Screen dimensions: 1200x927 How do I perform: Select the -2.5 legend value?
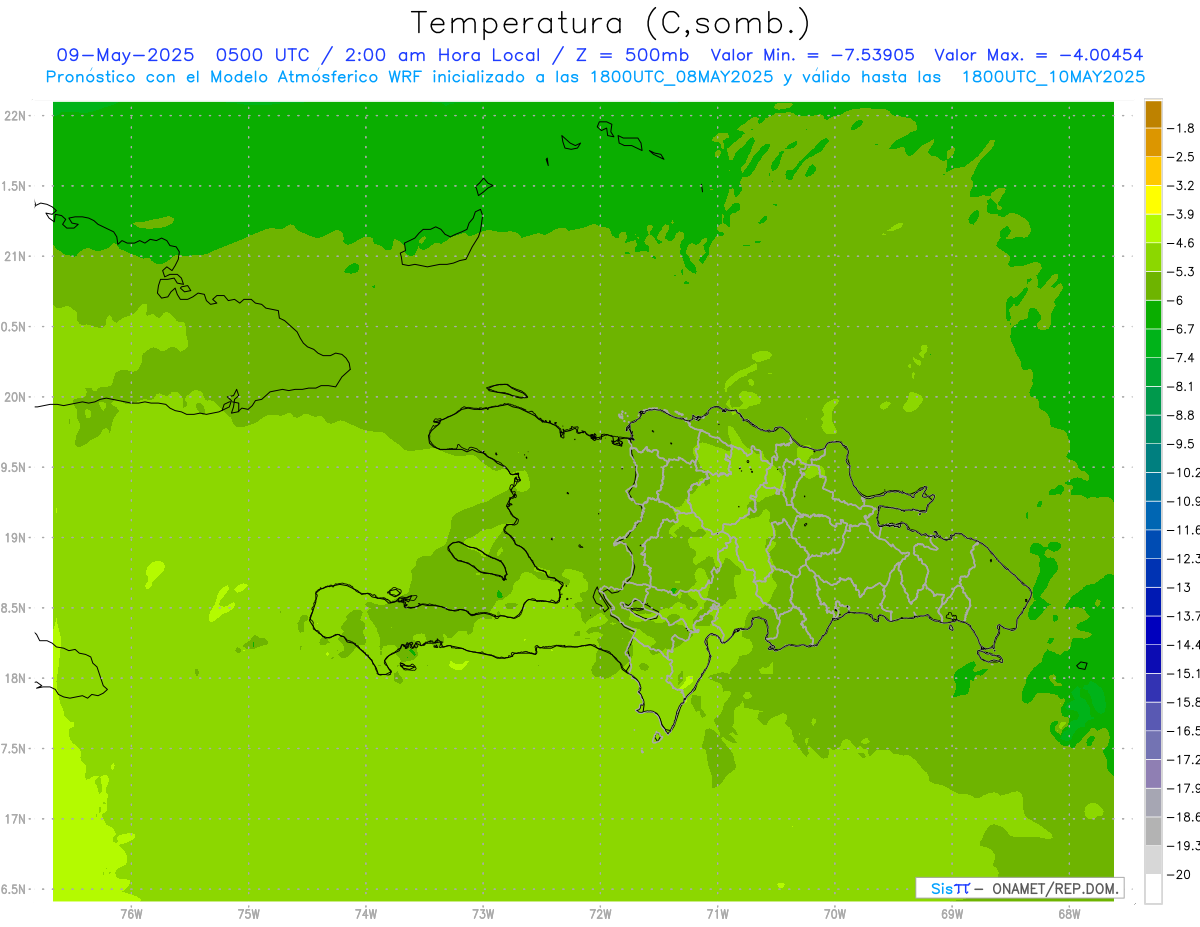[x=1181, y=157]
